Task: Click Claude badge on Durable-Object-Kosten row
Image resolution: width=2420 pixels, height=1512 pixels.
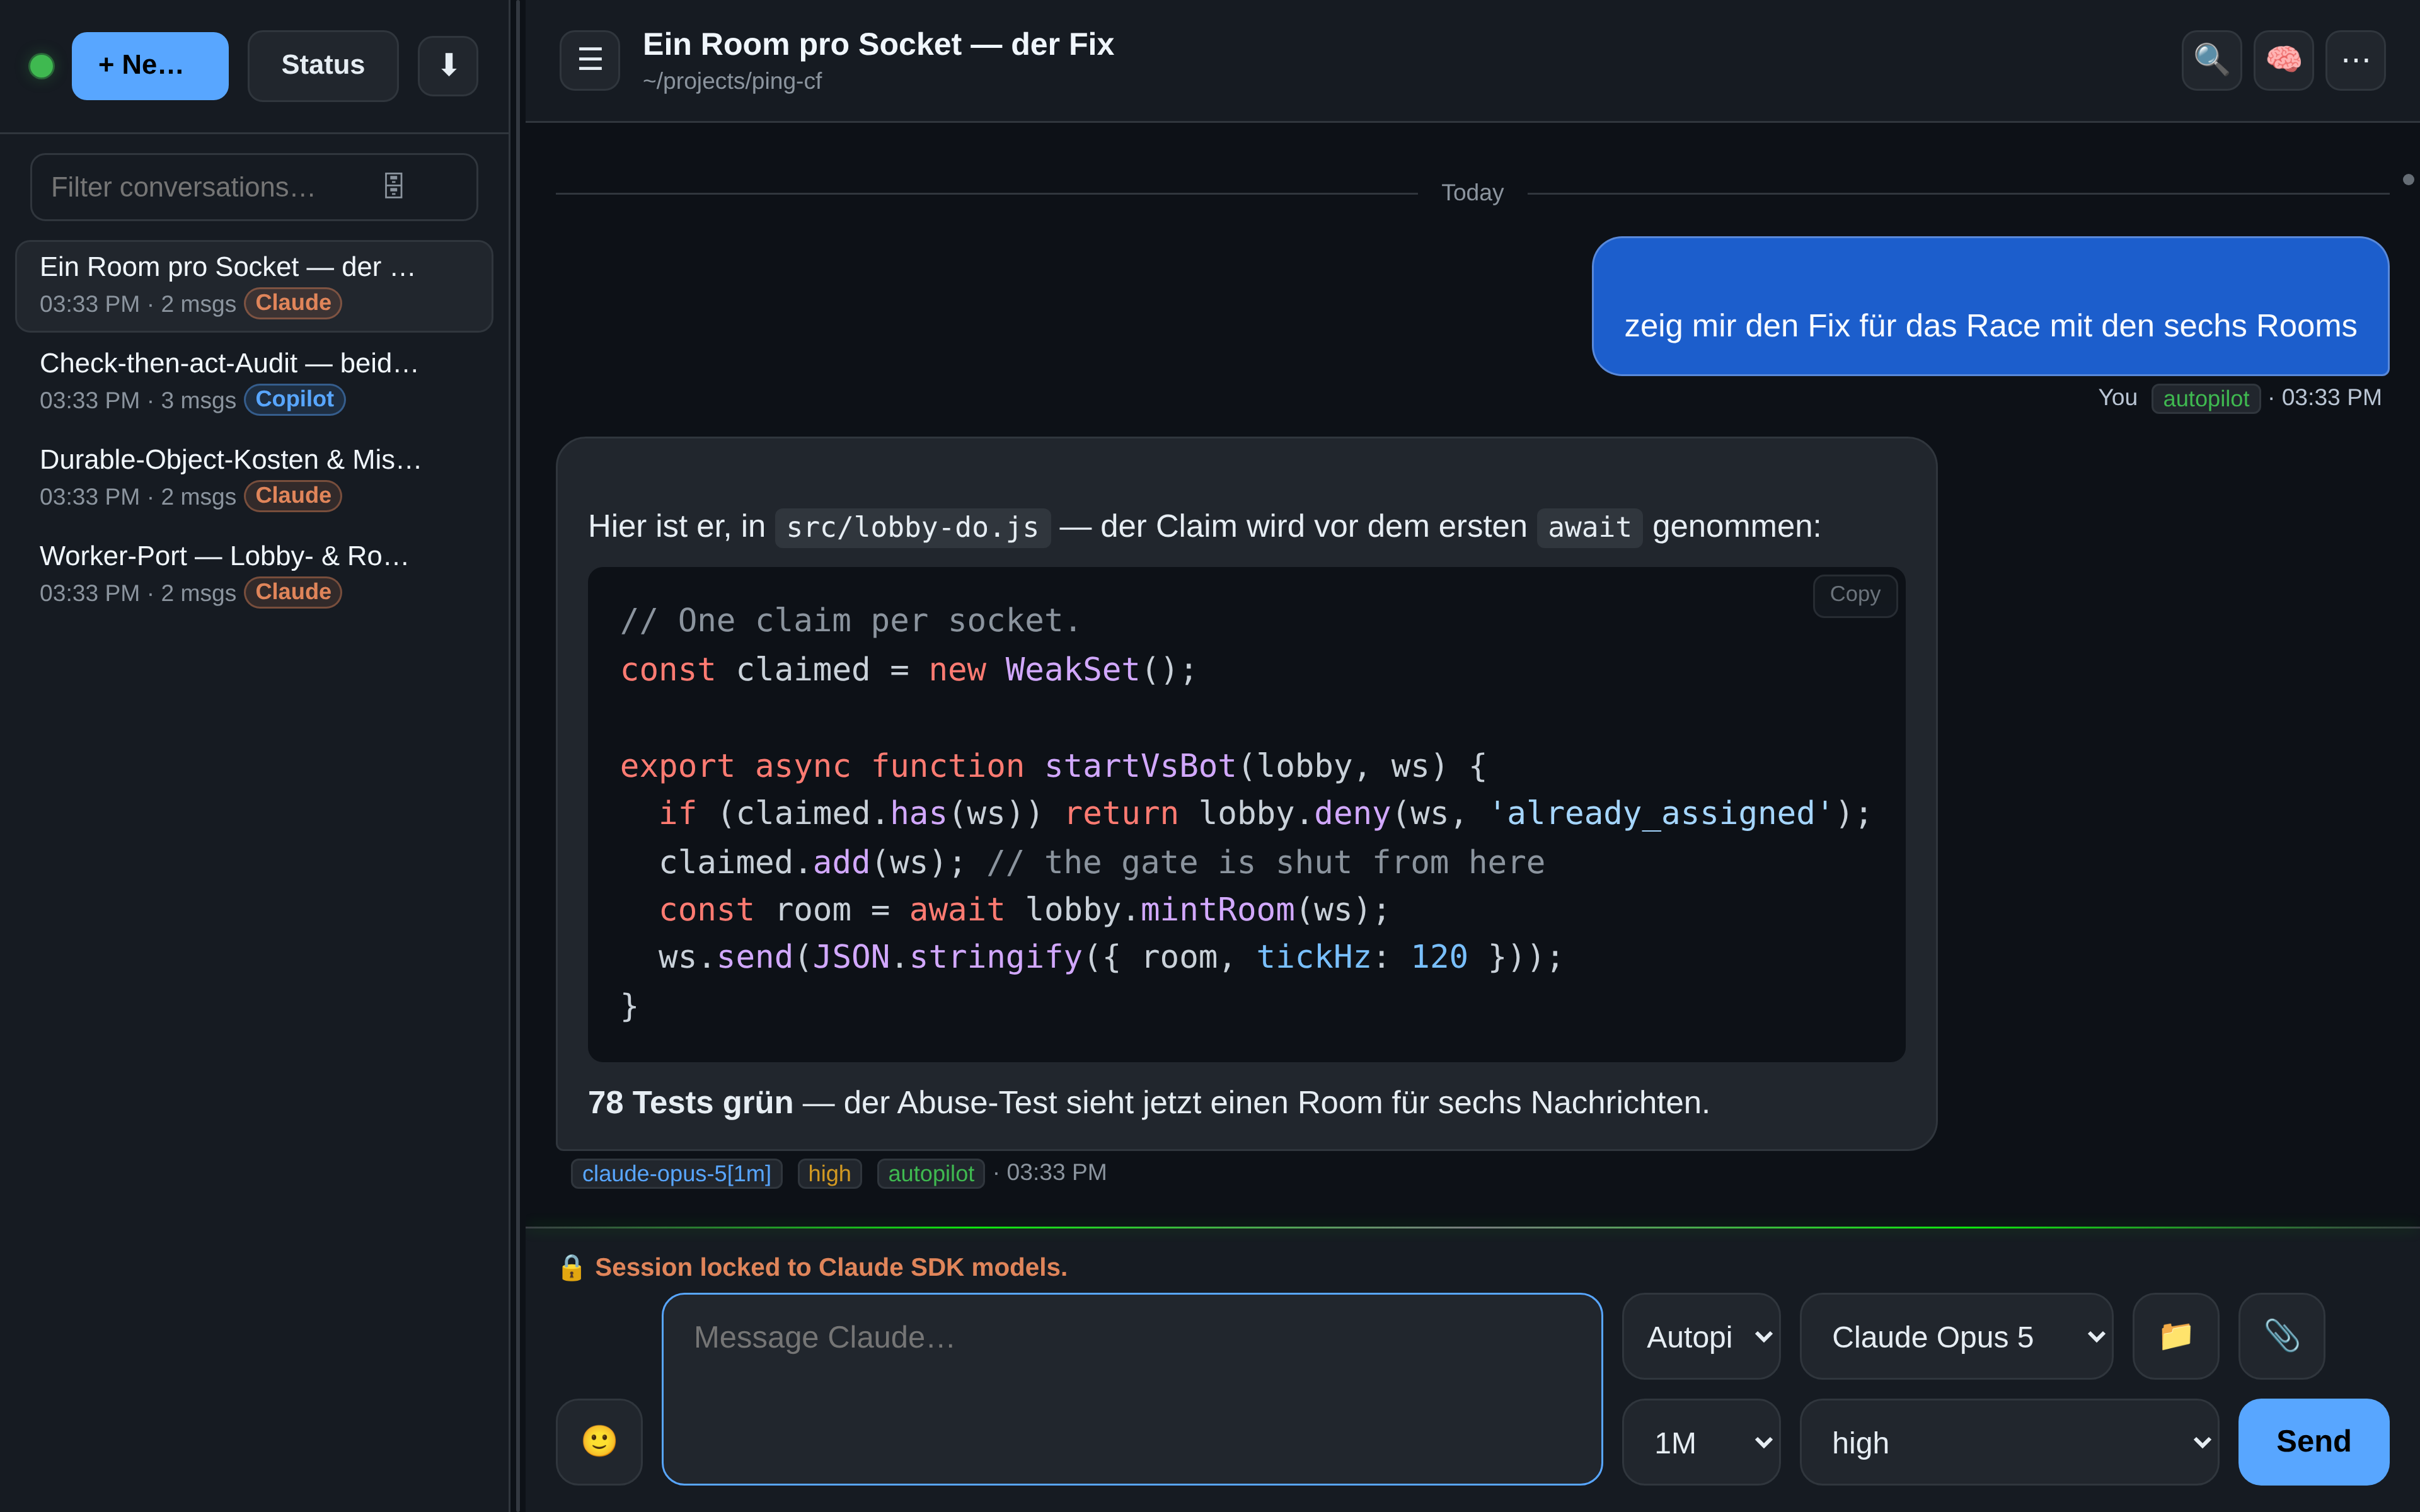Action: (293, 496)
